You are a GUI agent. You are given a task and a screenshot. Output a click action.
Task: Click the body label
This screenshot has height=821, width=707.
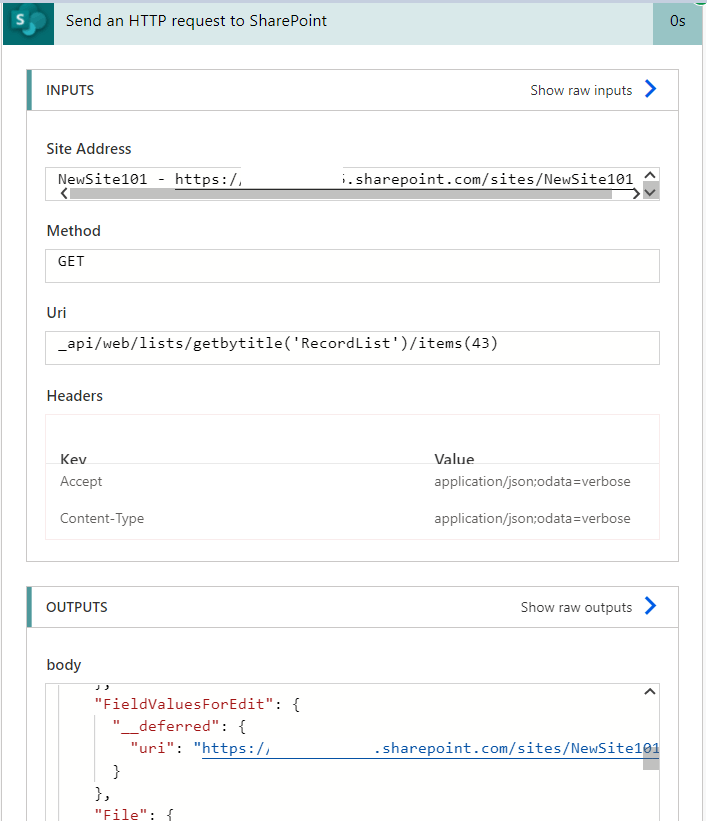[64, 665]
